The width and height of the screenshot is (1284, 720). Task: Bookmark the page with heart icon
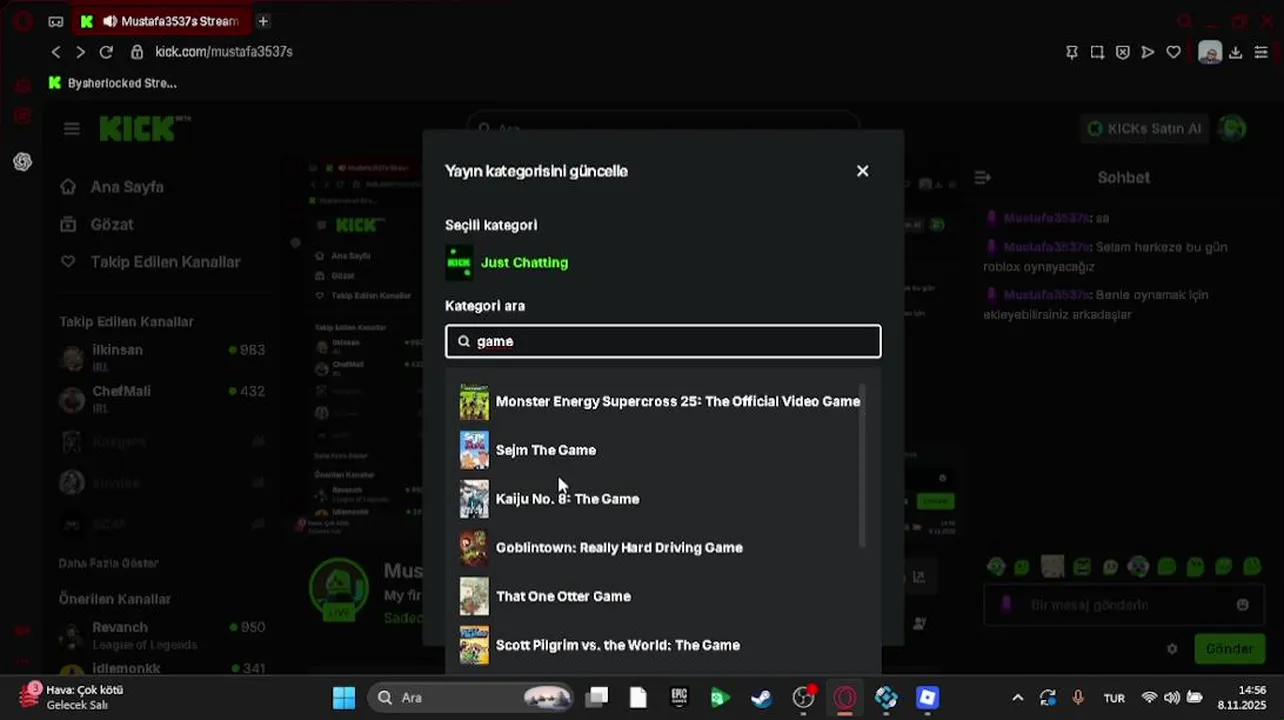pos(1174,52)
